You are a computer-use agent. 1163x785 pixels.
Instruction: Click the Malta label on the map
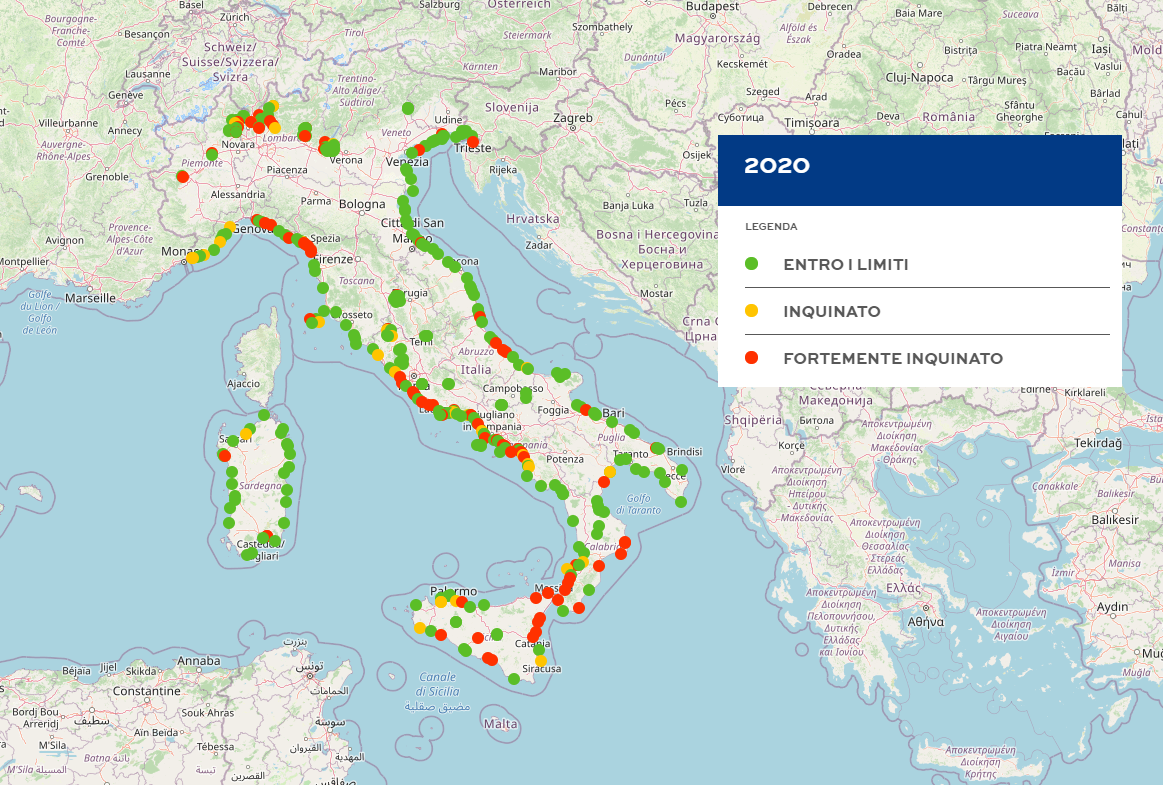500,723
